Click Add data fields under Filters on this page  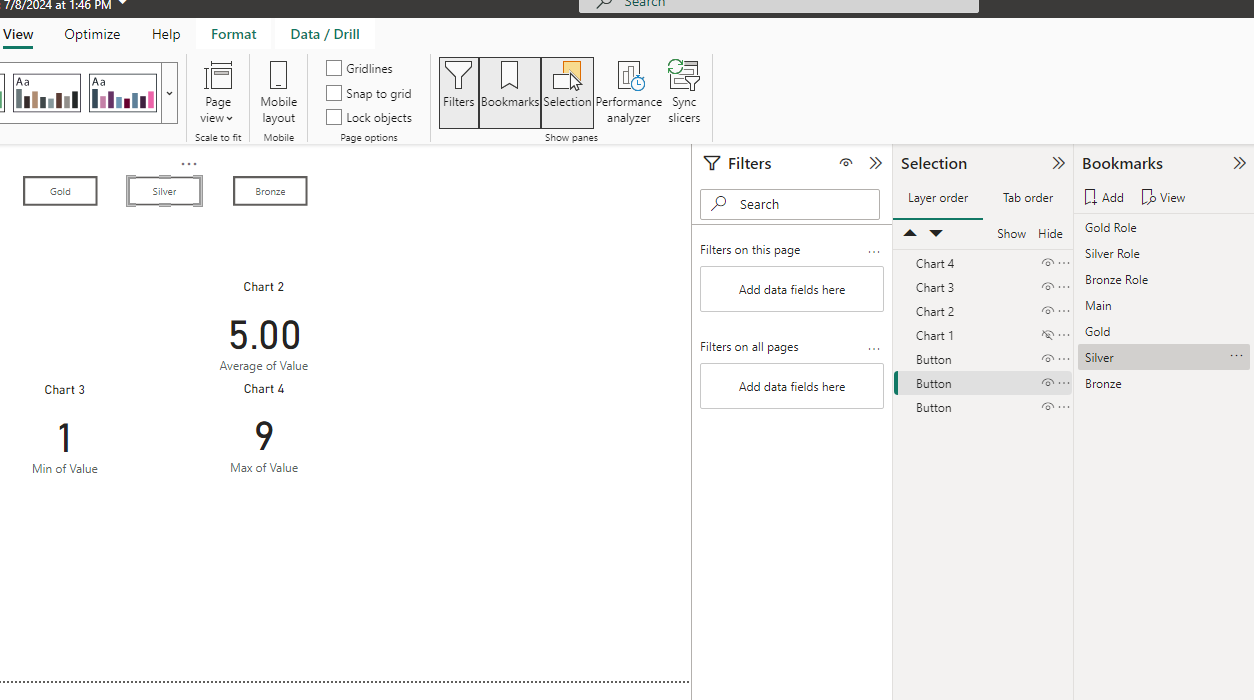(792, 289)
